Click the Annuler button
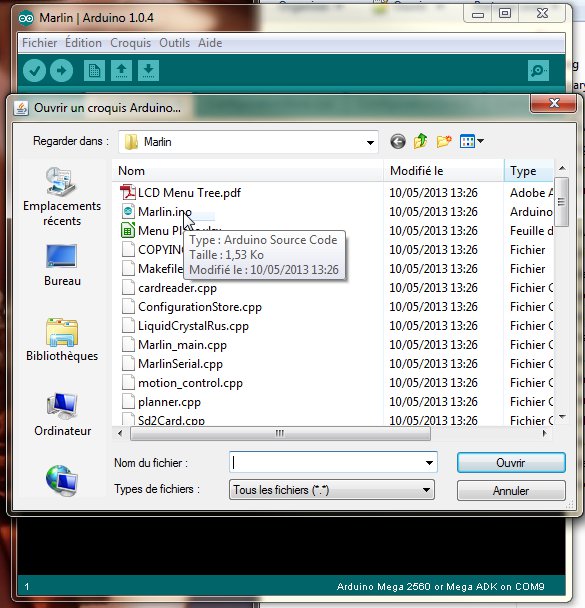Viewport: 585px width, 608px height. 511,491
